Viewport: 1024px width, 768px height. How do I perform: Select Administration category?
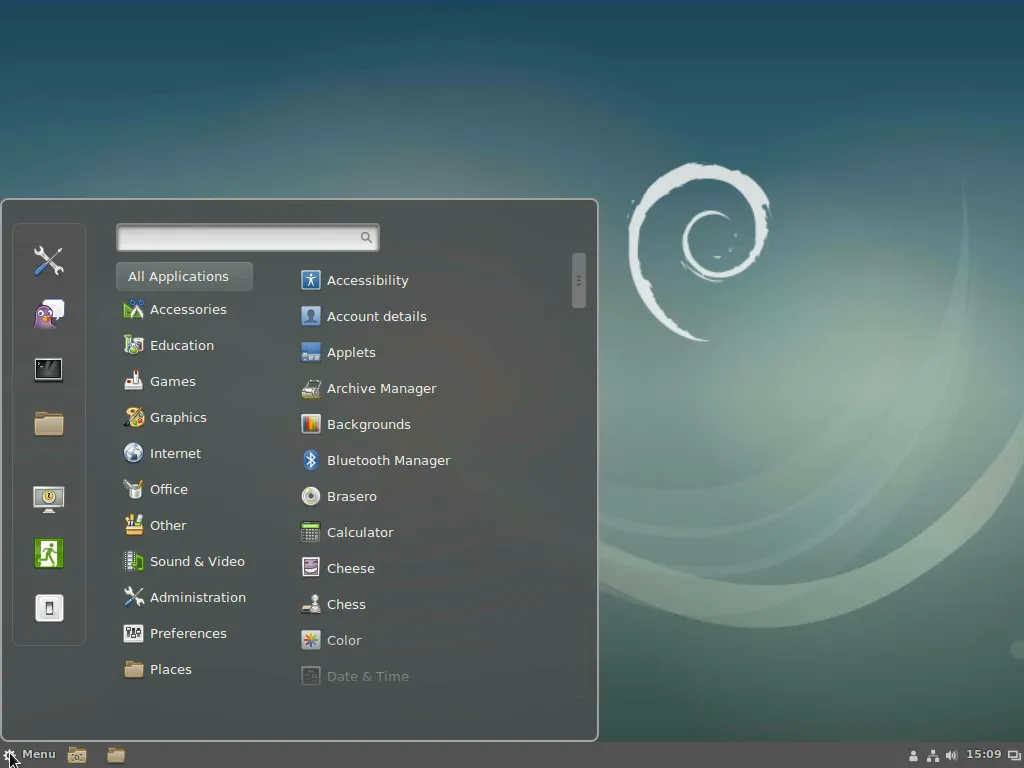pyautogui.click(x=184, y=597)
